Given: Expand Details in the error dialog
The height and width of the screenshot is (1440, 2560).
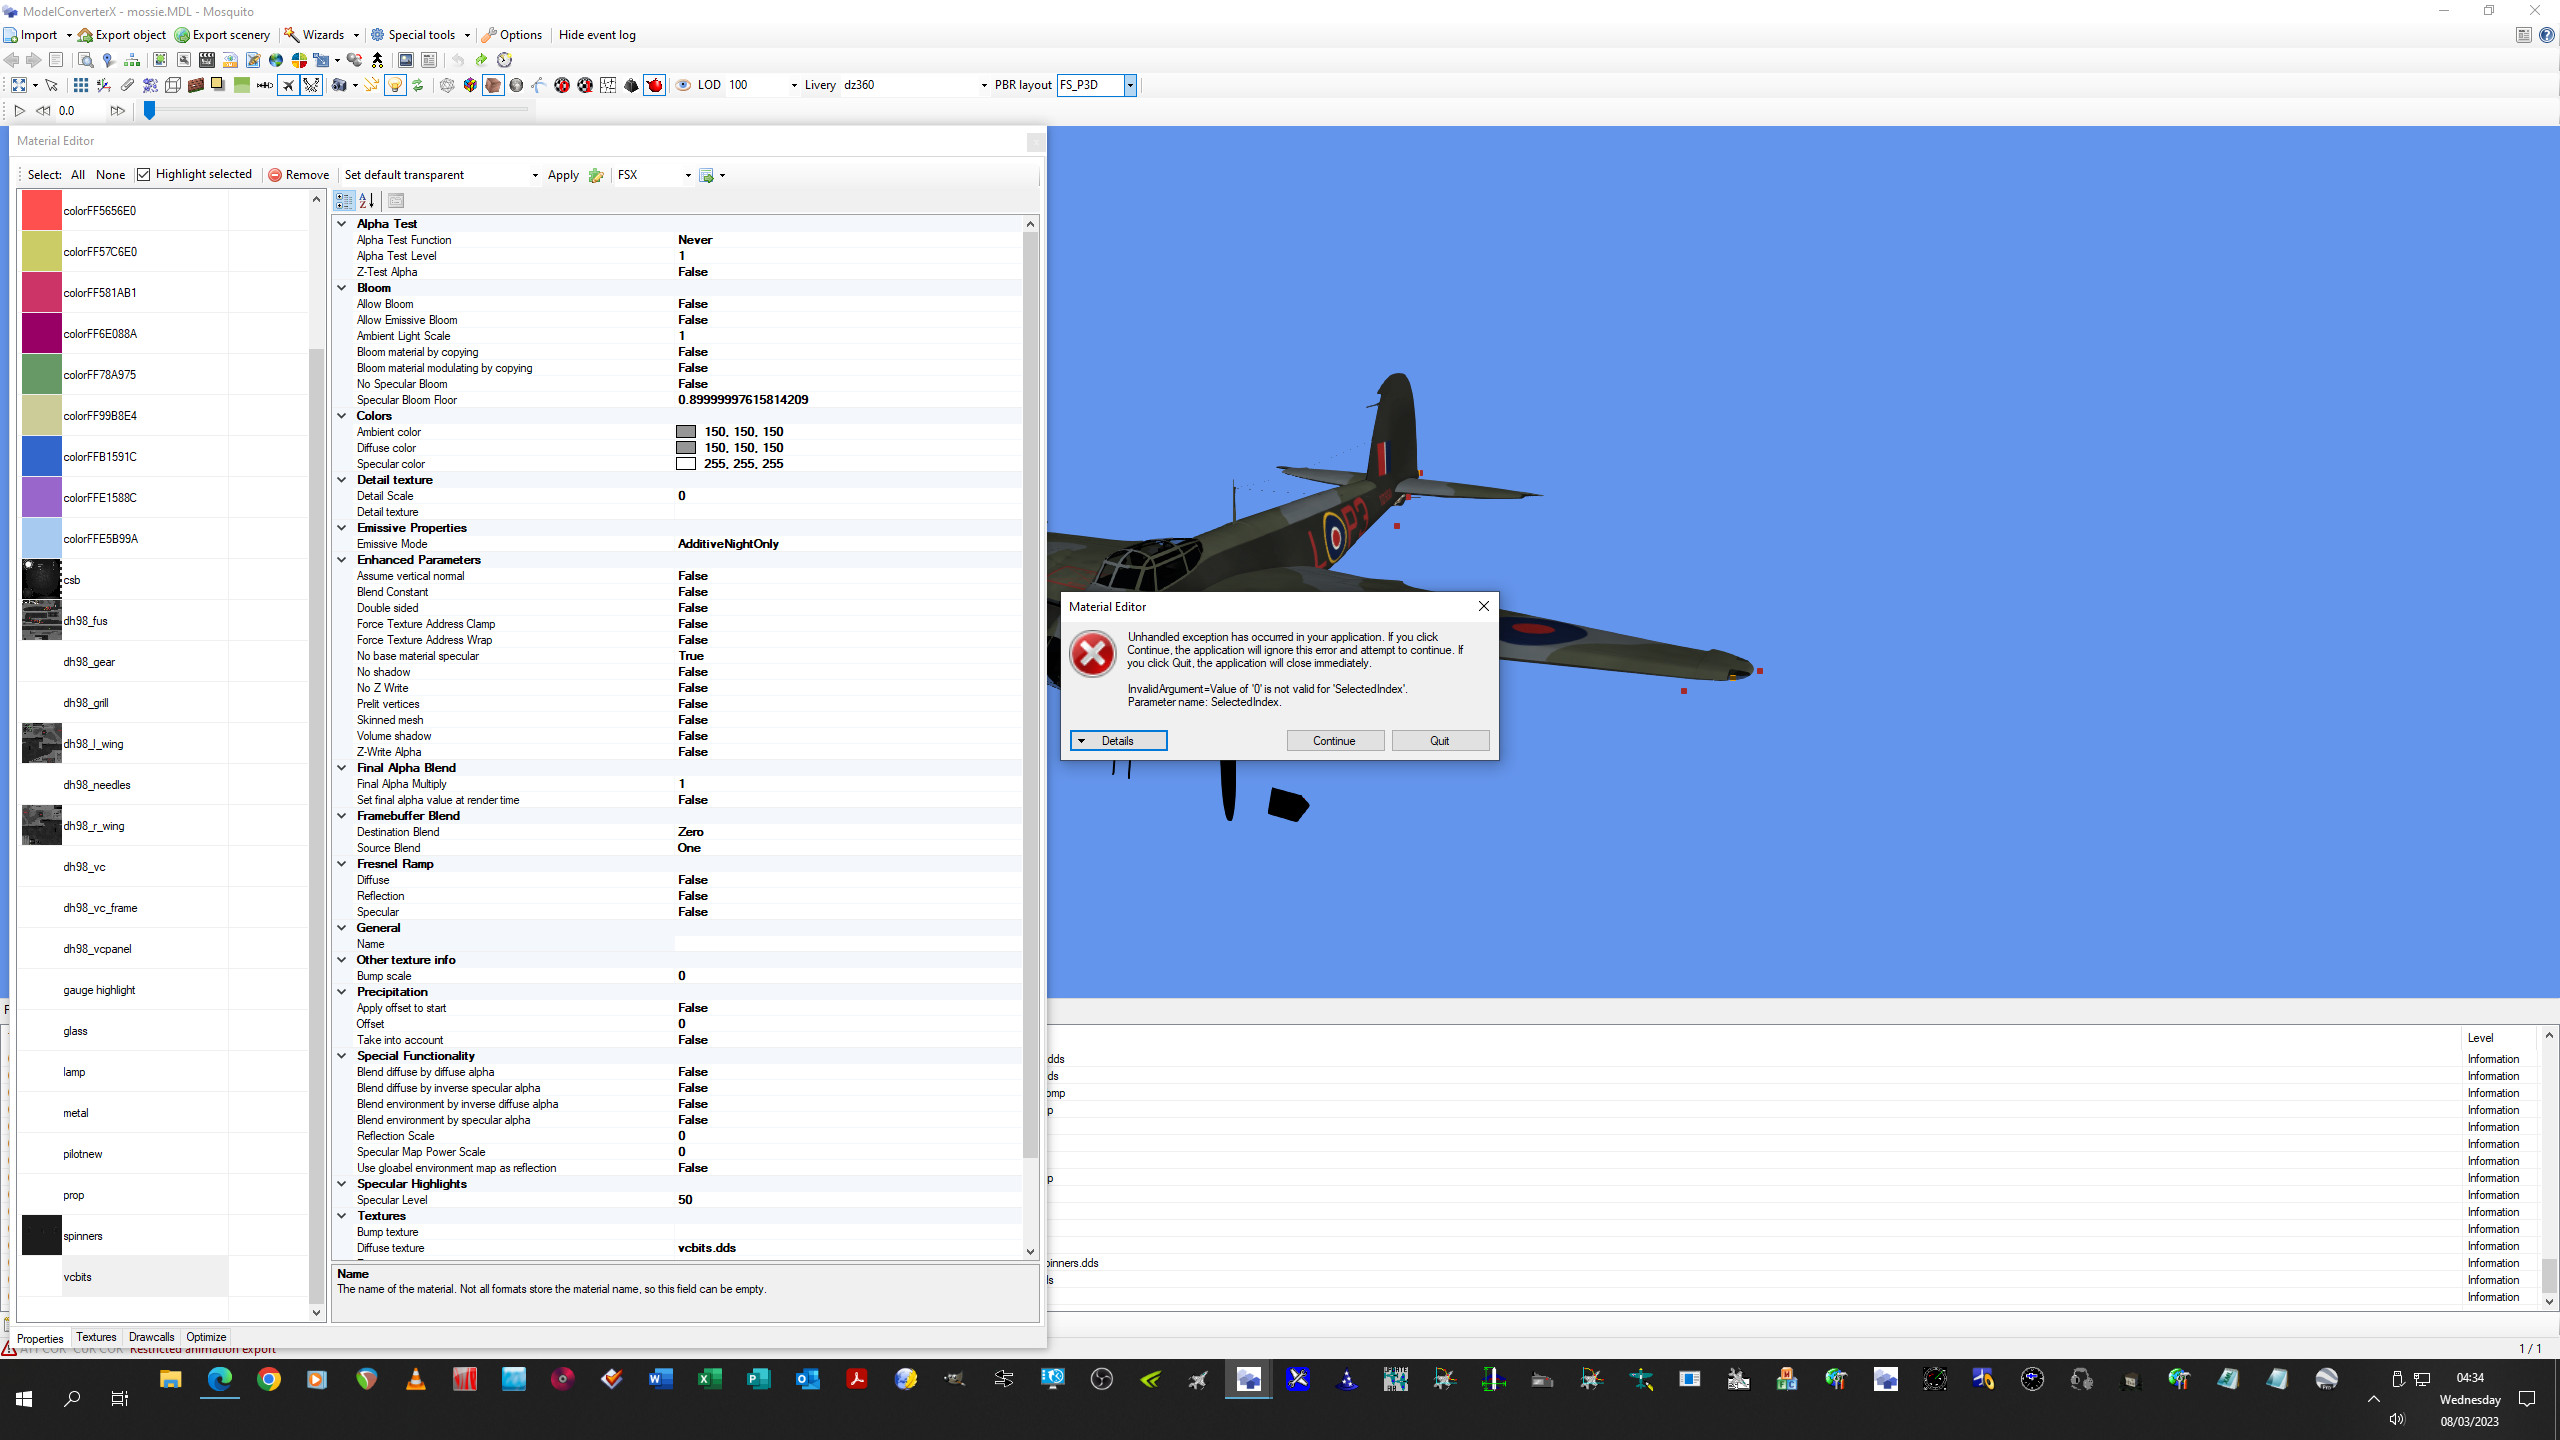Looking at the screenshot, I should tap(1118, 741).
